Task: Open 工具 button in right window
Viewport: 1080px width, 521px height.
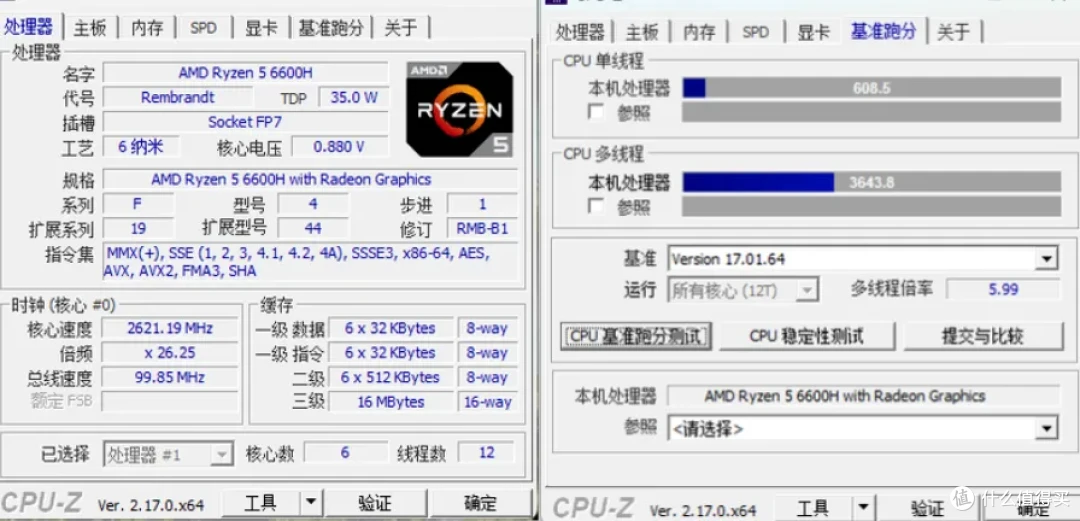Action: pyautogui.click(x=812, y=509)
